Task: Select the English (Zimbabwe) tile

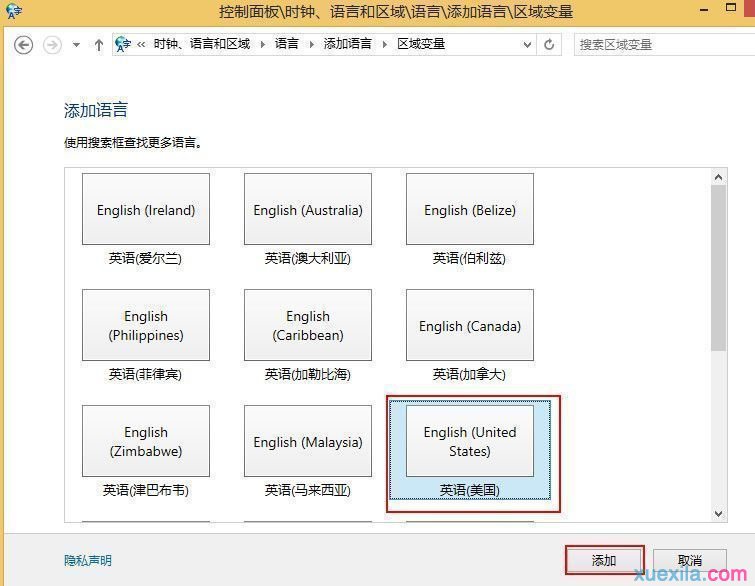Action: tap(146, 441)
